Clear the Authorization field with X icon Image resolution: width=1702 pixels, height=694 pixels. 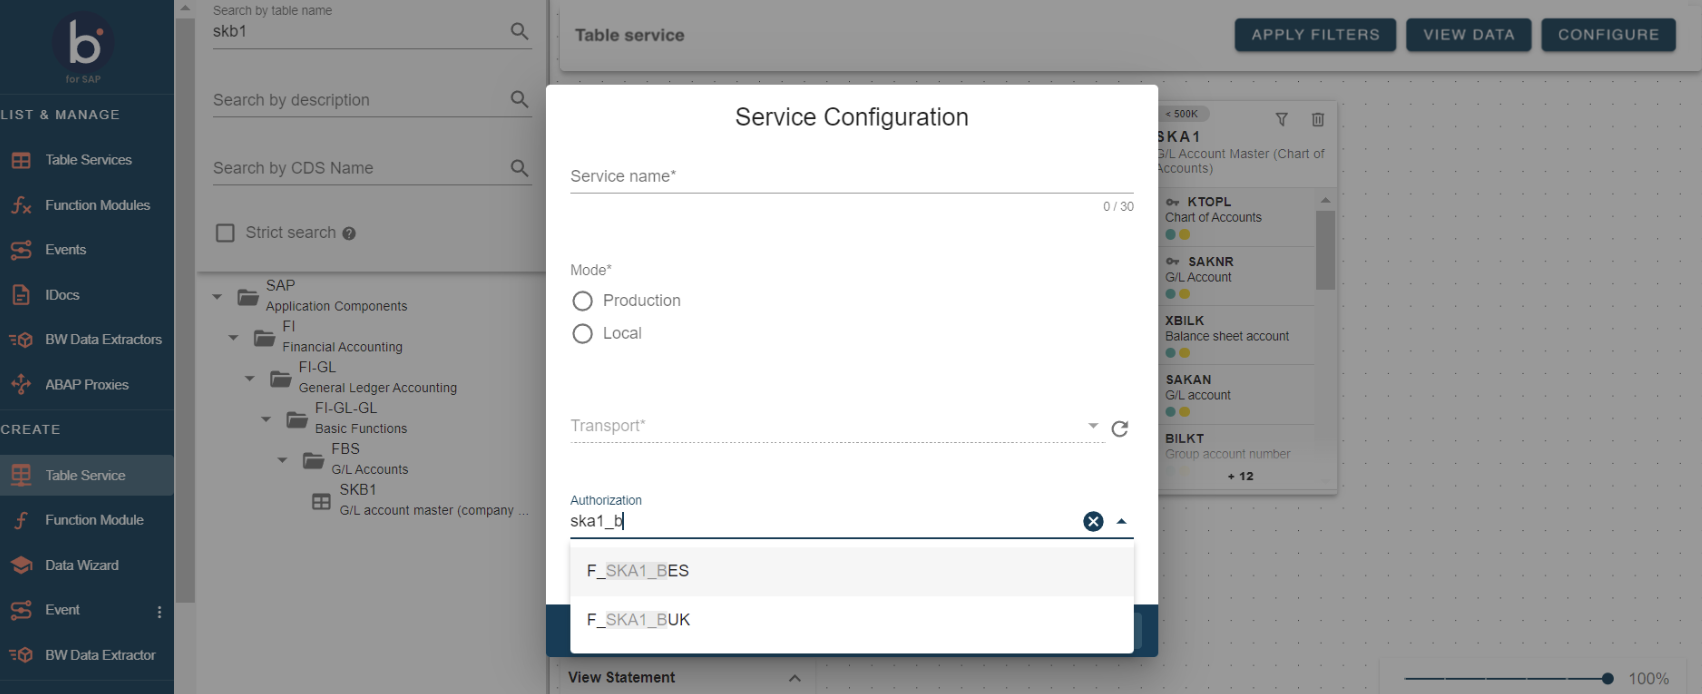point(1093,521)
